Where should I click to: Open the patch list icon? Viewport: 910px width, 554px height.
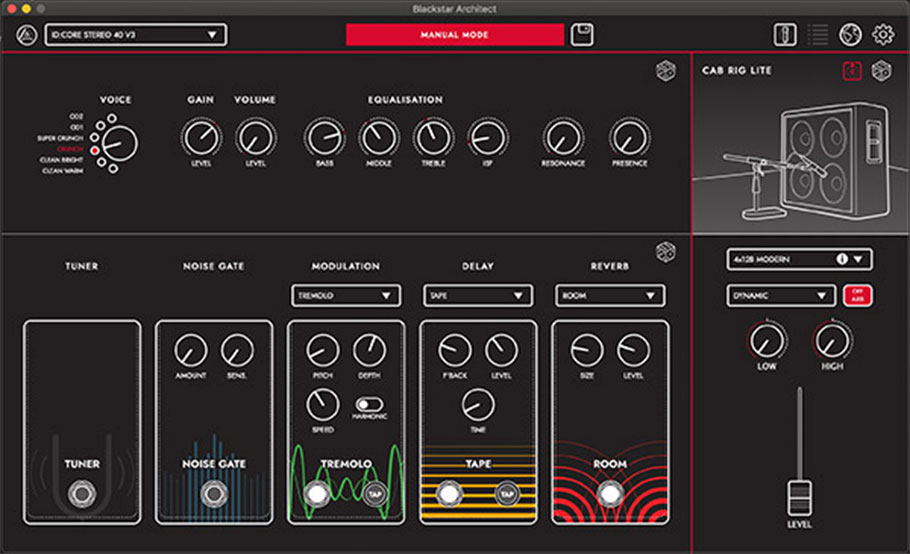(818, 35)
